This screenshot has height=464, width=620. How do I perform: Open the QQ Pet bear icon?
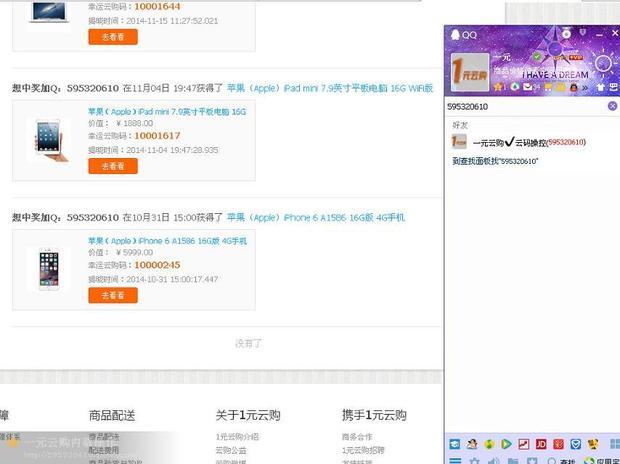593,444
